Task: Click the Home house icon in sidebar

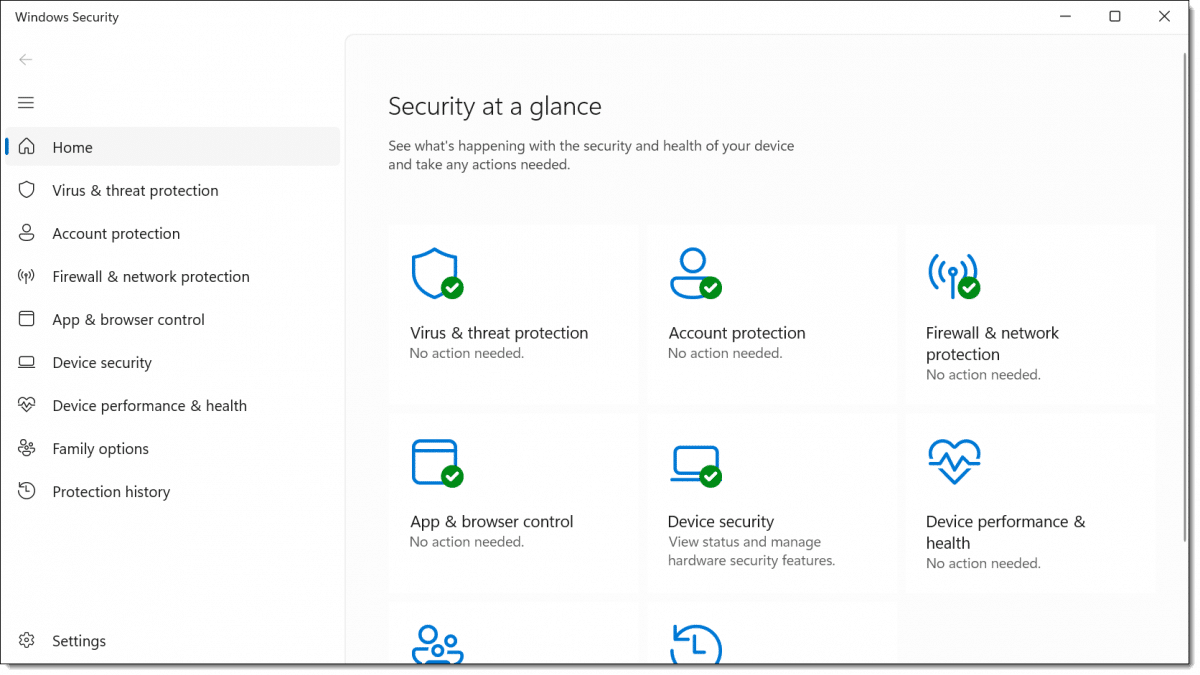Action: (27, 147)
